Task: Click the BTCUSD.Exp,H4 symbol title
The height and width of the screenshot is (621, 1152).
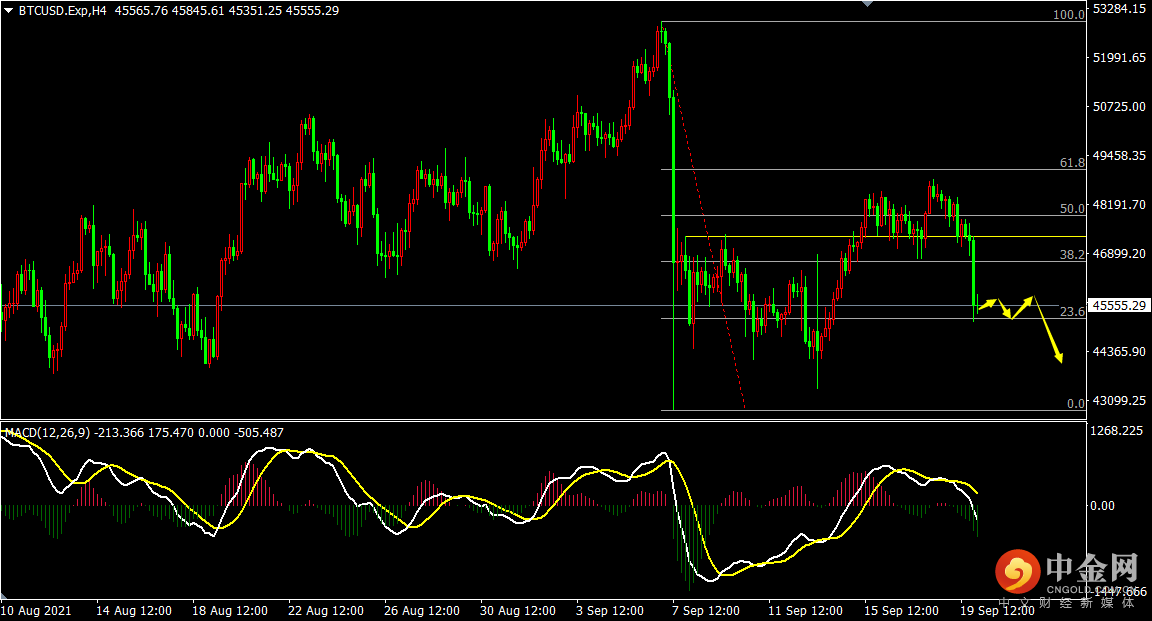Action: [62, 11]
